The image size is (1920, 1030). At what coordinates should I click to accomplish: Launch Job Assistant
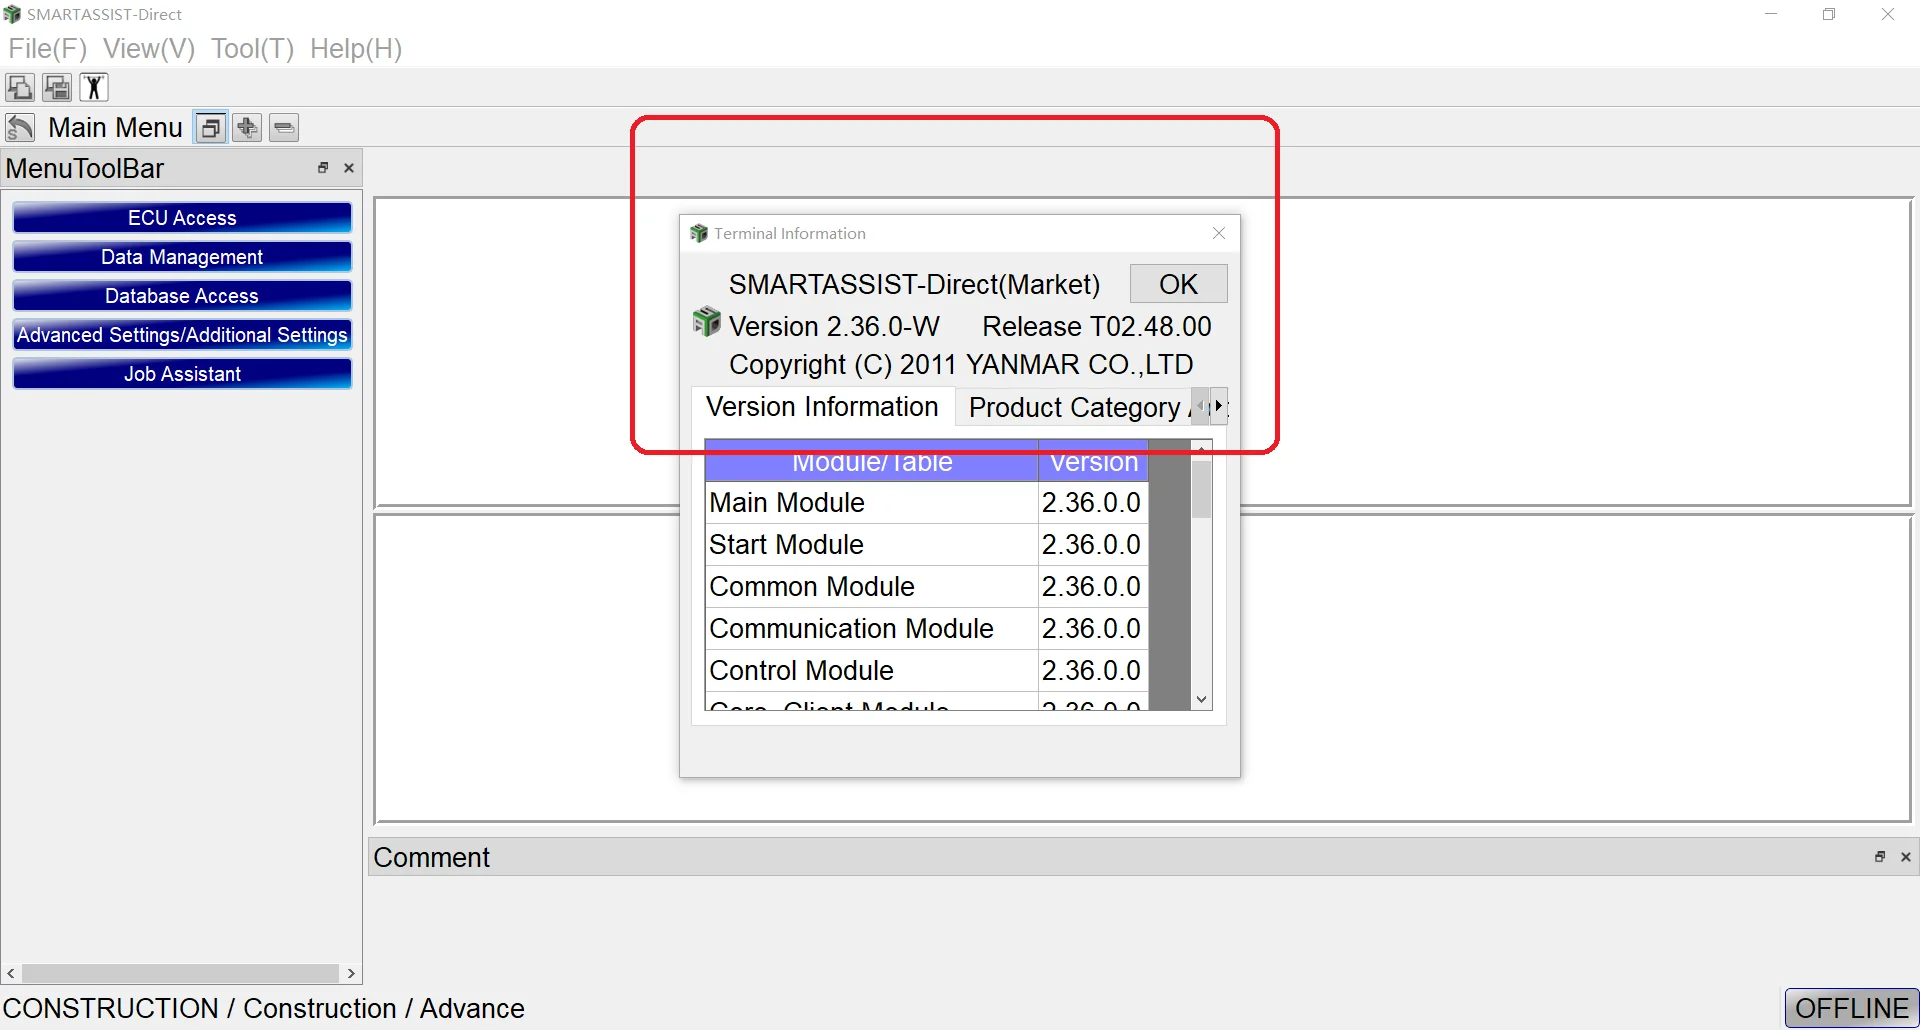[182, 374]
